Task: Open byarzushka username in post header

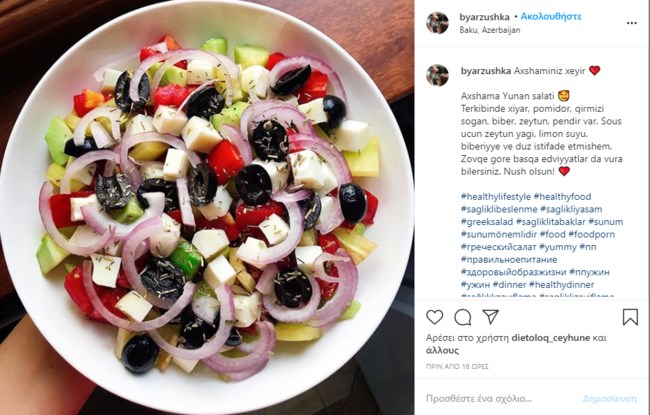Action: tap(484, 17)
